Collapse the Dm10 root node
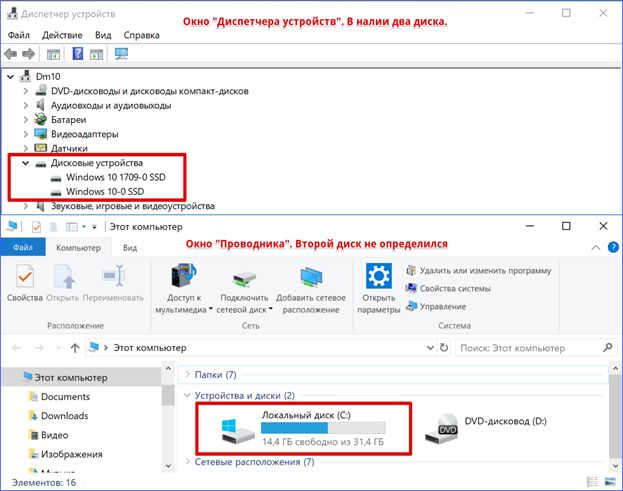Viewport: 623px width, 491px height. pyautogui.click(x=11, y=77)
